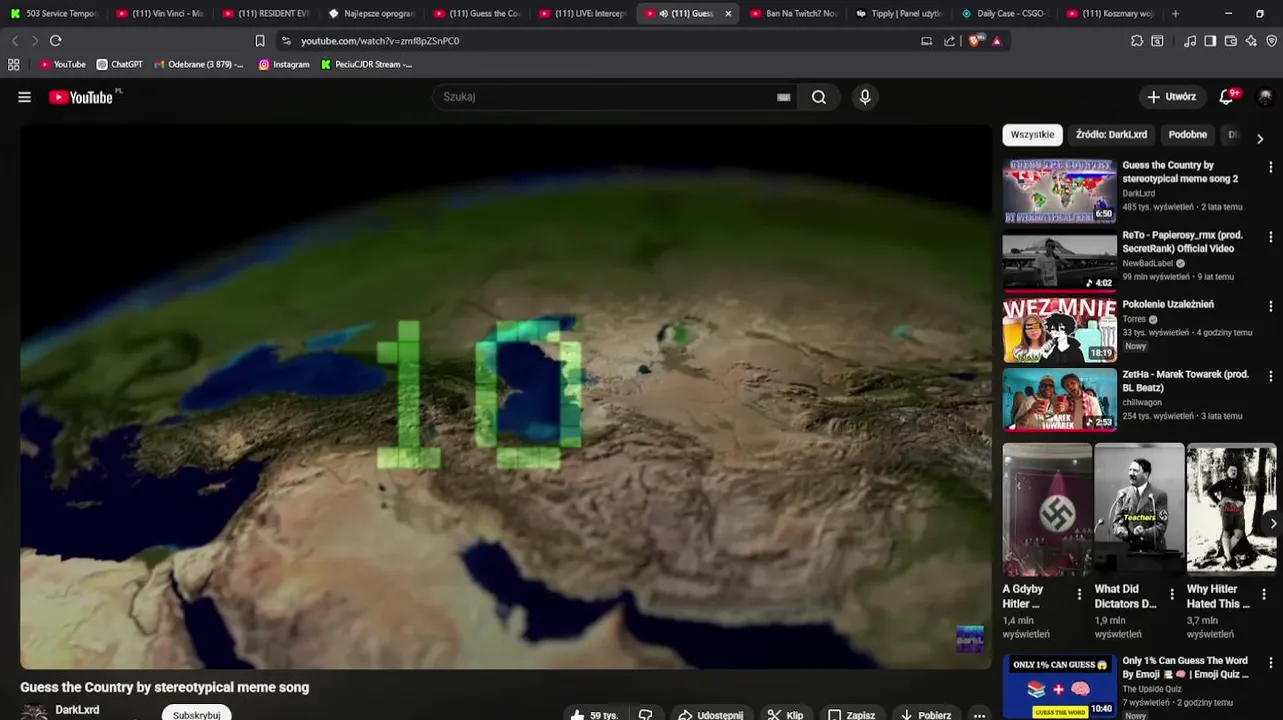Share the page using the address bar share icon
The image size is (1283, 720).
(949, 41)
